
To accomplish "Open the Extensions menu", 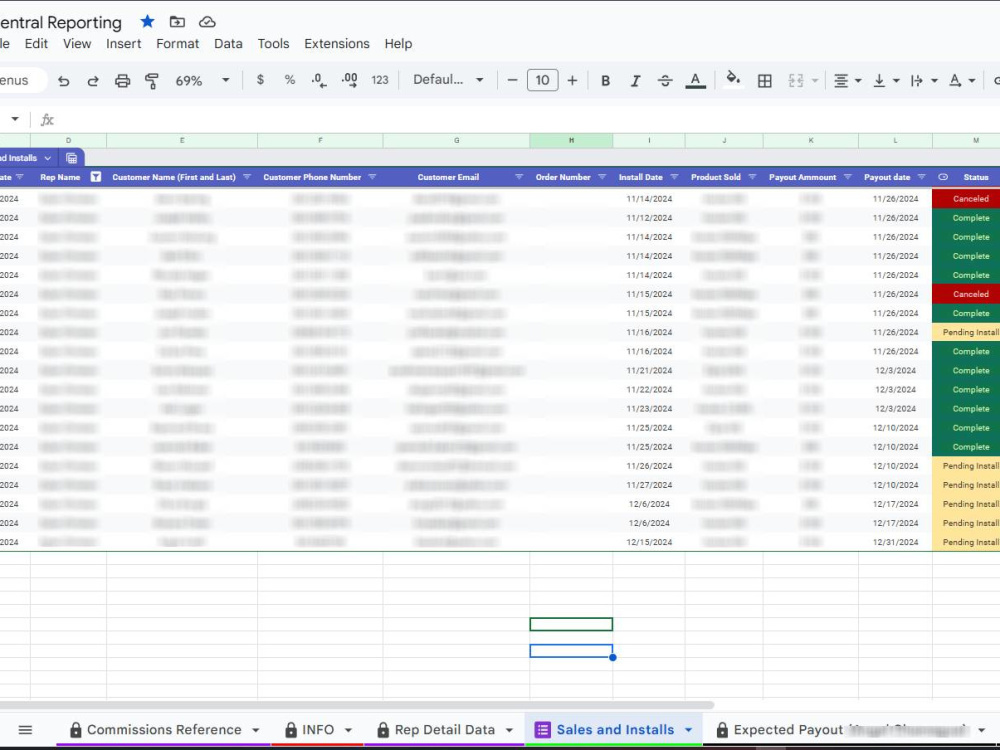I will pos(337,43).
